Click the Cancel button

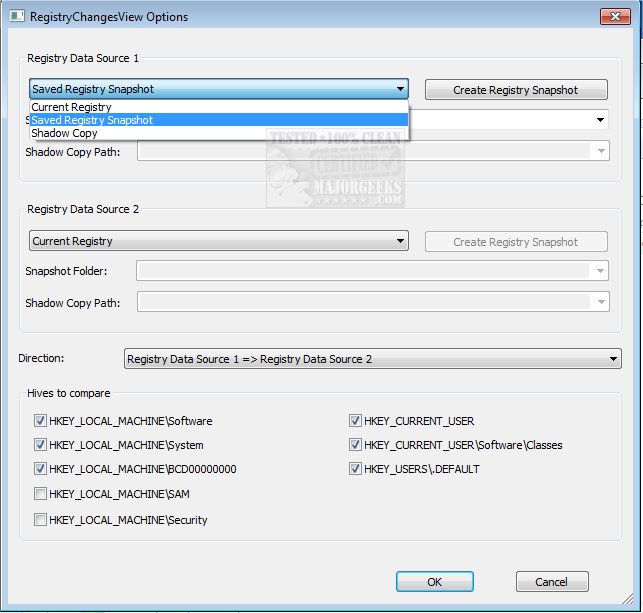pyautogui.click(x=552, y=581)
